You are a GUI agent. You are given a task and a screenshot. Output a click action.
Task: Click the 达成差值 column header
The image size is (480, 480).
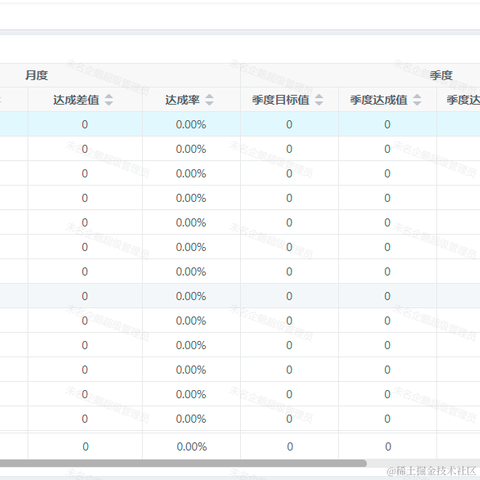click(x=85, y=100)
